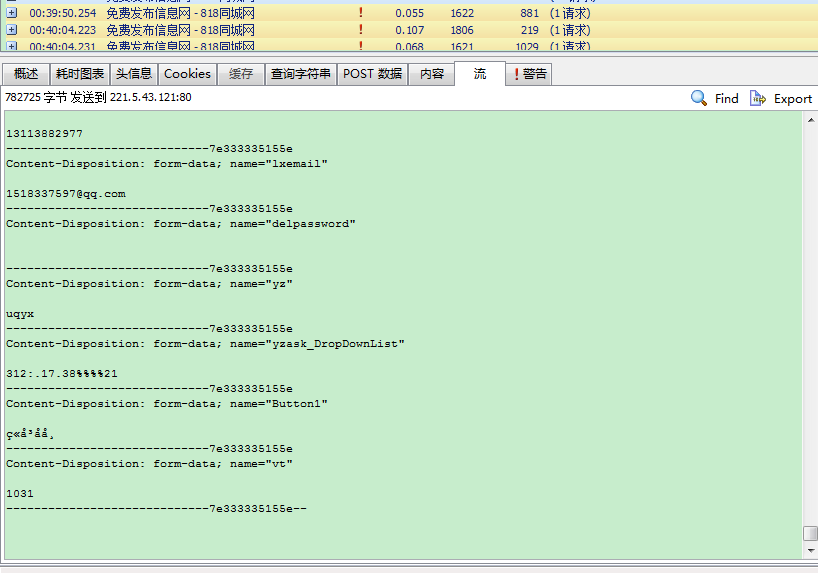
Task: Click the 1622 sent bytes value
Action: (x=462, y=13)
